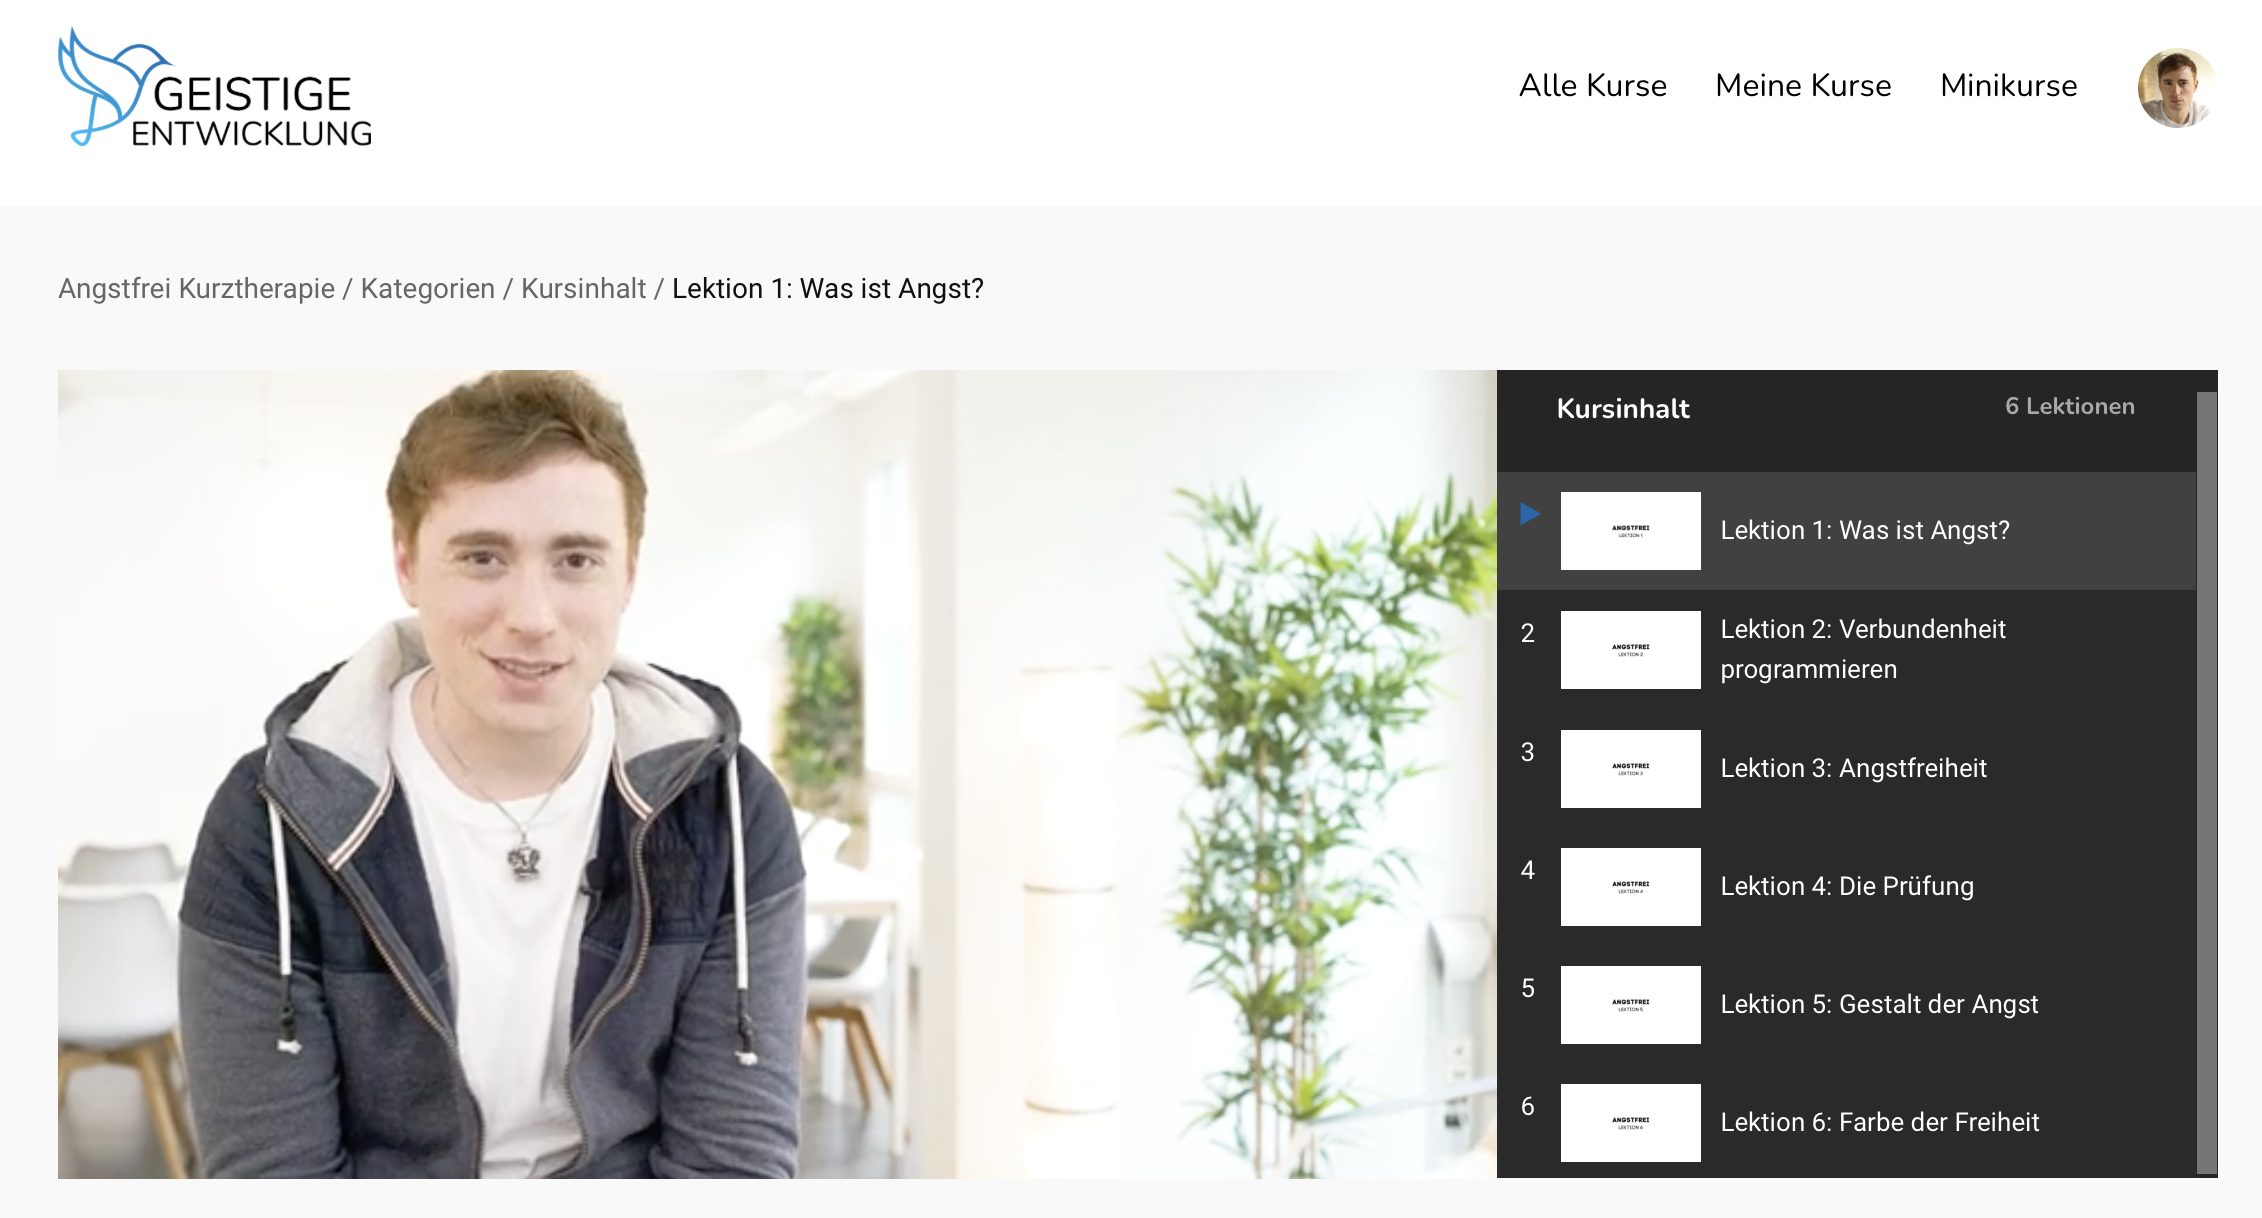
Task: Open Lektion 3: Angstfreiheit
Action: point(1852,768)
